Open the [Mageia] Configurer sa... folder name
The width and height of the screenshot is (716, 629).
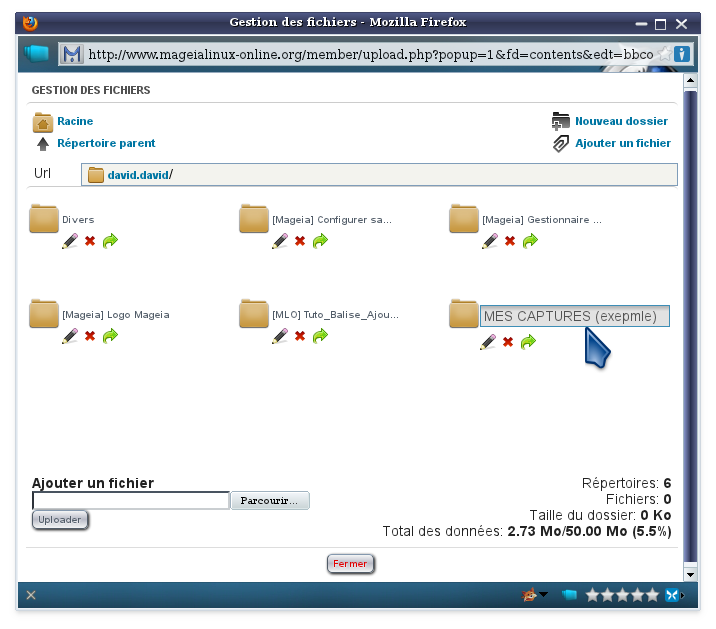pyautogui.click(x=332, y=220)
